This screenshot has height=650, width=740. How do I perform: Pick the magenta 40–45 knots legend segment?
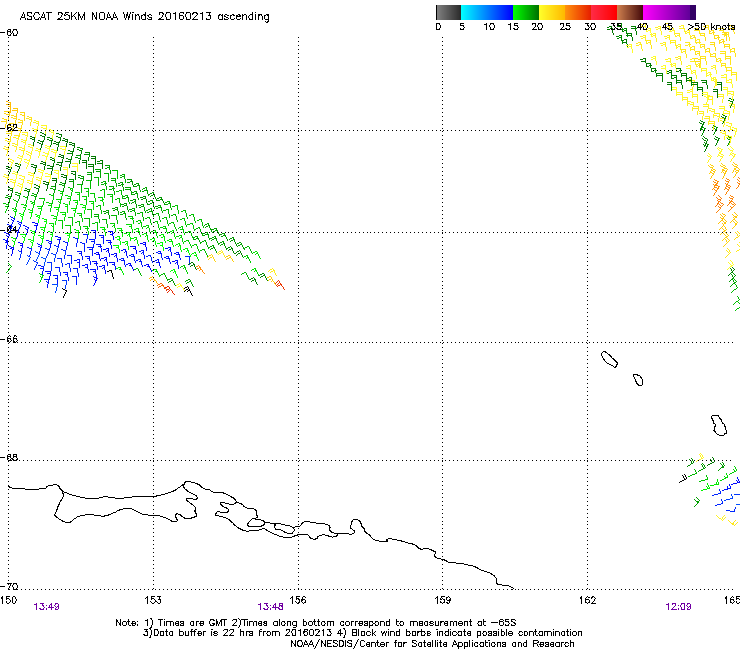pyautogui.click(x=656, y=12)
